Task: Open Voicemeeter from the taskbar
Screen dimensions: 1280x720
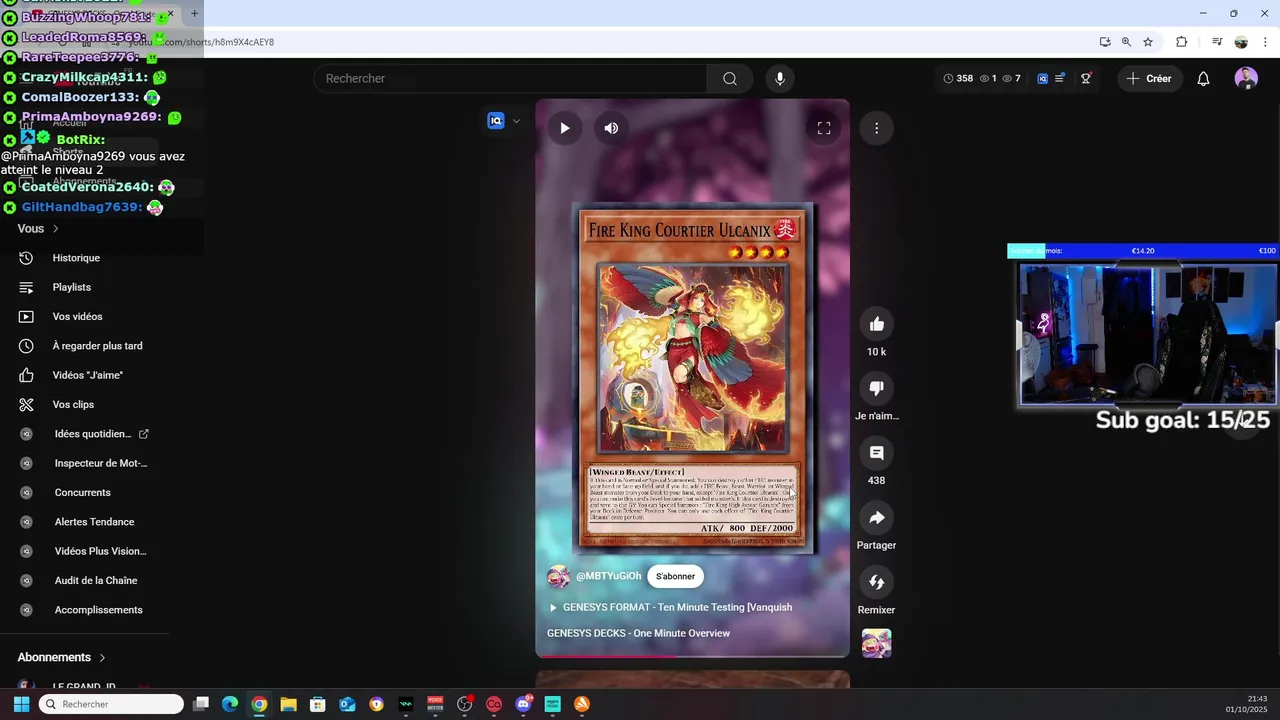Action: click(435, 704)
